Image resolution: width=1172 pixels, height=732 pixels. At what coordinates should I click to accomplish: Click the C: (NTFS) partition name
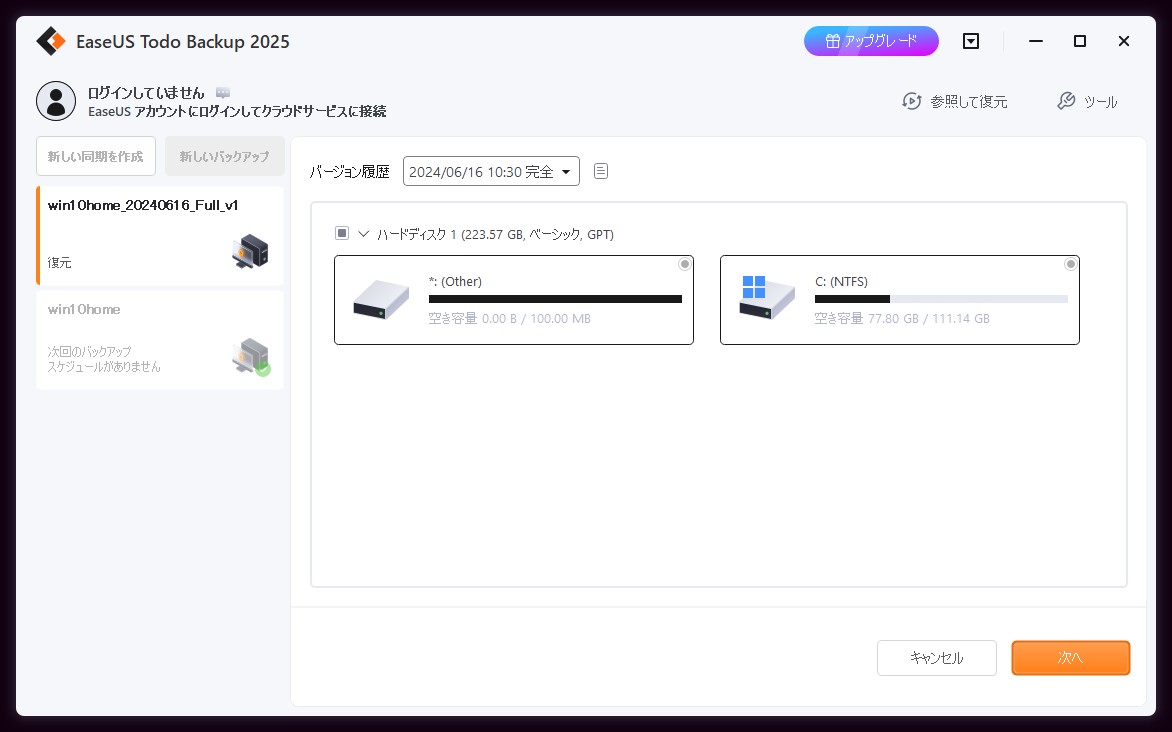point(842,282)
